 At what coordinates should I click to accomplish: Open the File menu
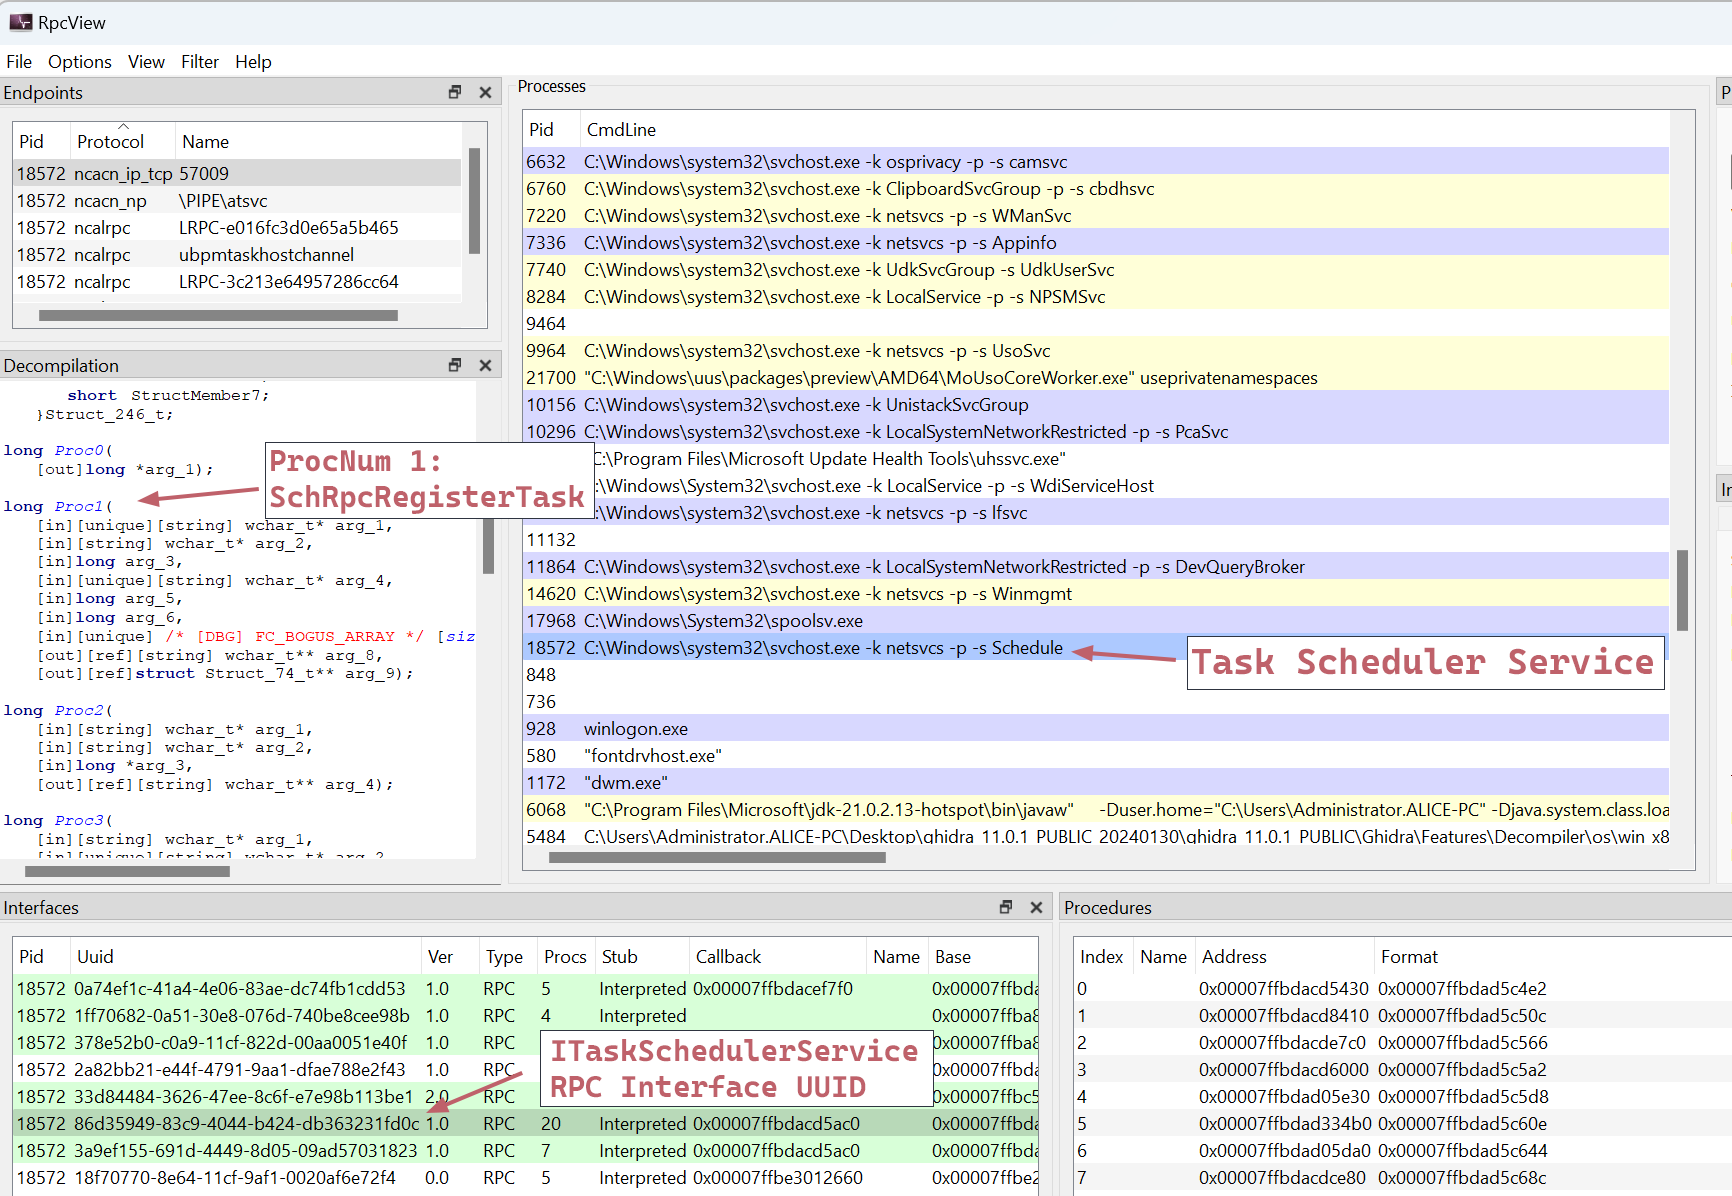[19, 62]
